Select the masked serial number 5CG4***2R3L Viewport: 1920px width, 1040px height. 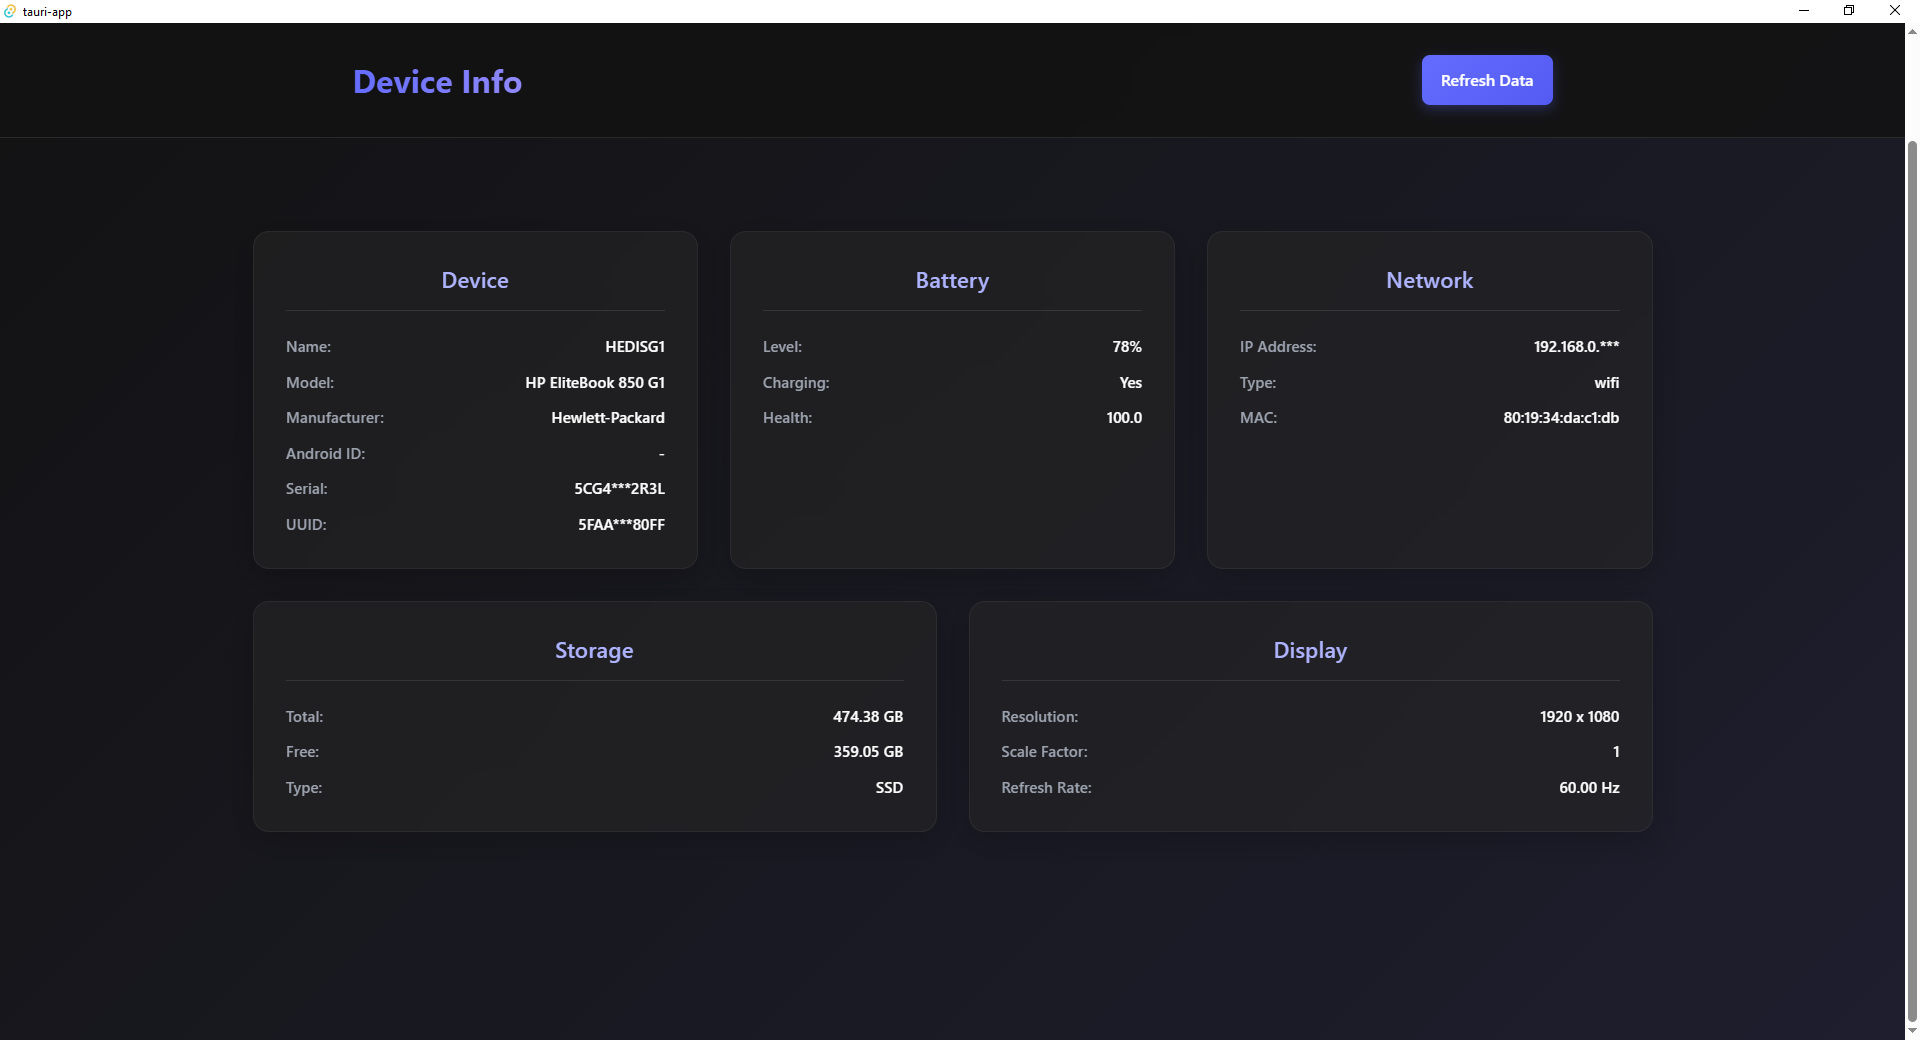point(619,489)
